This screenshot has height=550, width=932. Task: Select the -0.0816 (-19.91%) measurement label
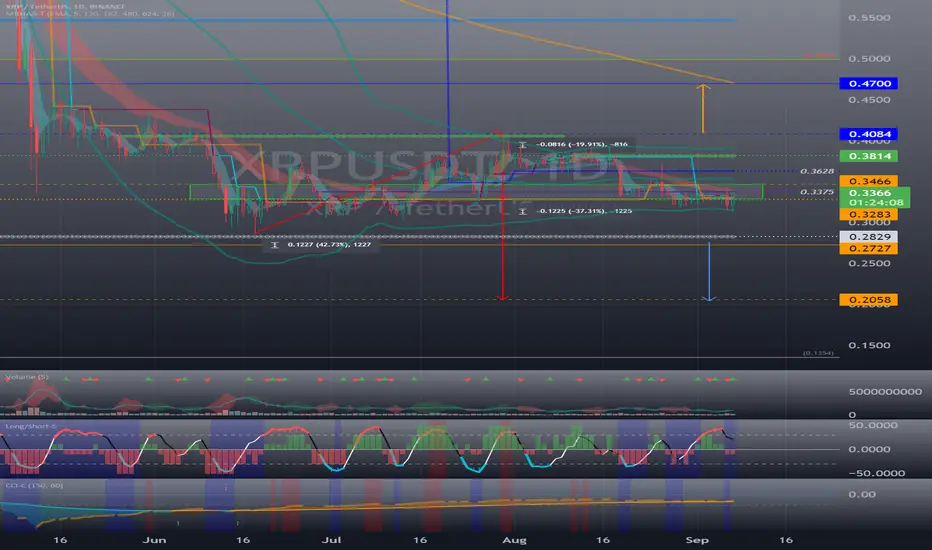point(581,144)
